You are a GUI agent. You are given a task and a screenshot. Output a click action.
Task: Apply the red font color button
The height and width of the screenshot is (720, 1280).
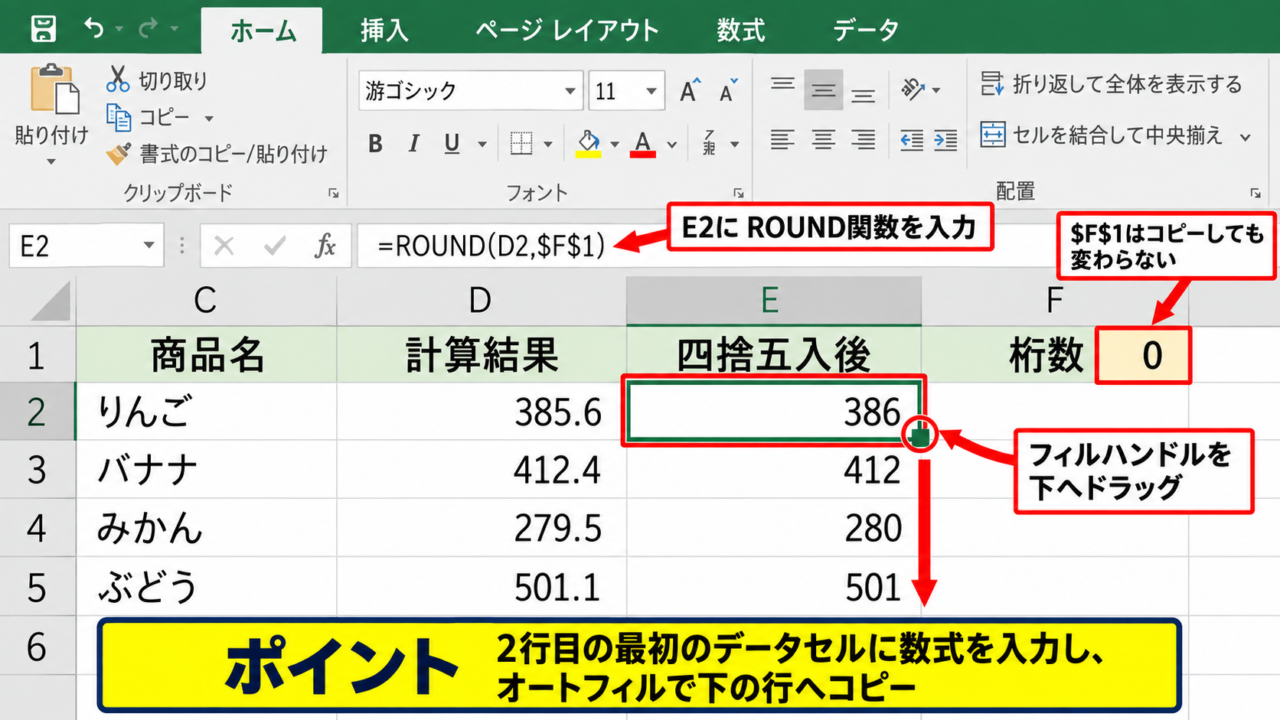(643, 144)
